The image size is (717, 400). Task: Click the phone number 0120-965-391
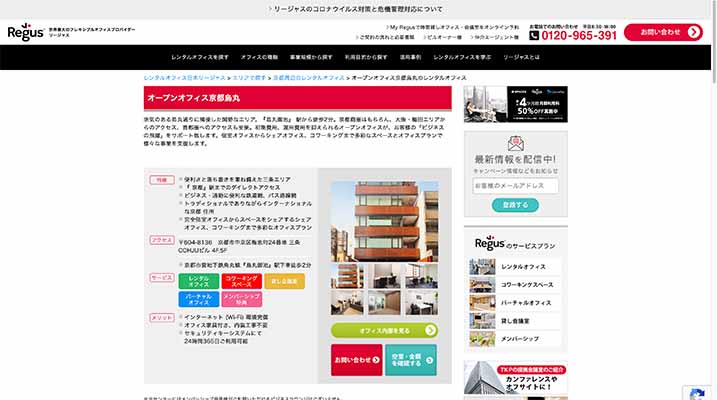(x=579, y=35)
